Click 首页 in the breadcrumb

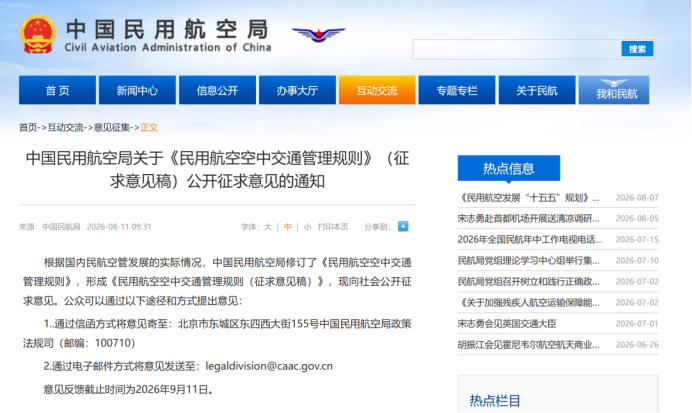point(28,128)
